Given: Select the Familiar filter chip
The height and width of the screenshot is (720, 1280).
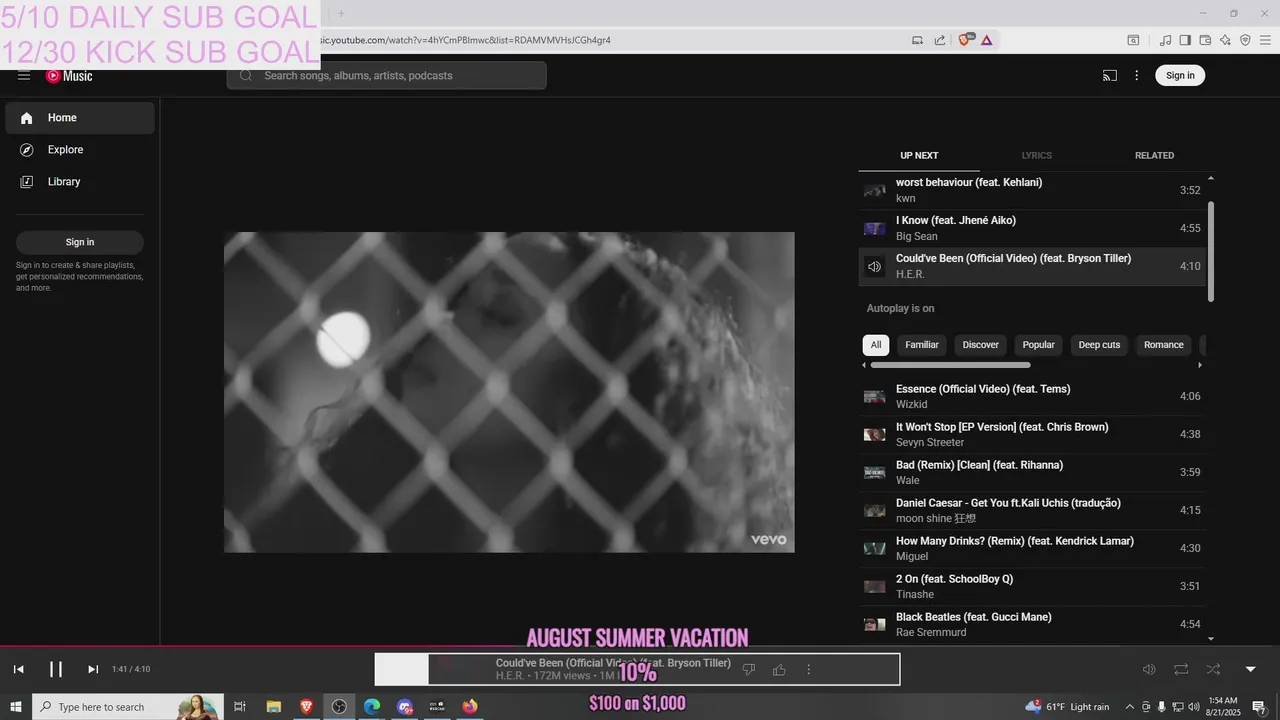Looking at the screenshot, I should click(922, 345).
